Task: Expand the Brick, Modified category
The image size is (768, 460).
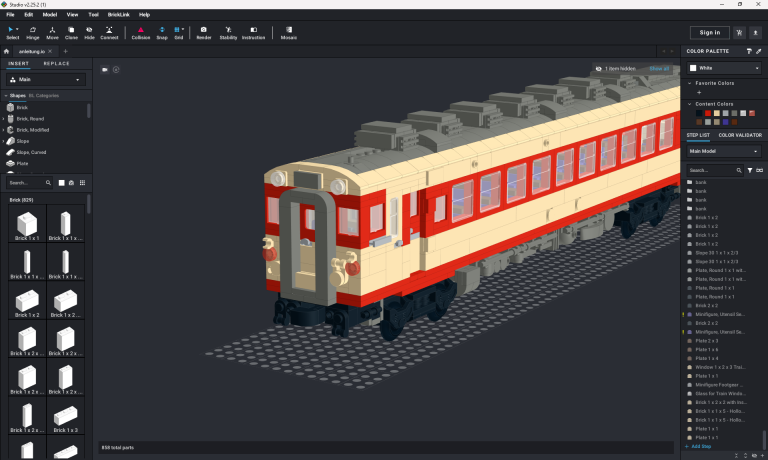Action: coord(33,130)
